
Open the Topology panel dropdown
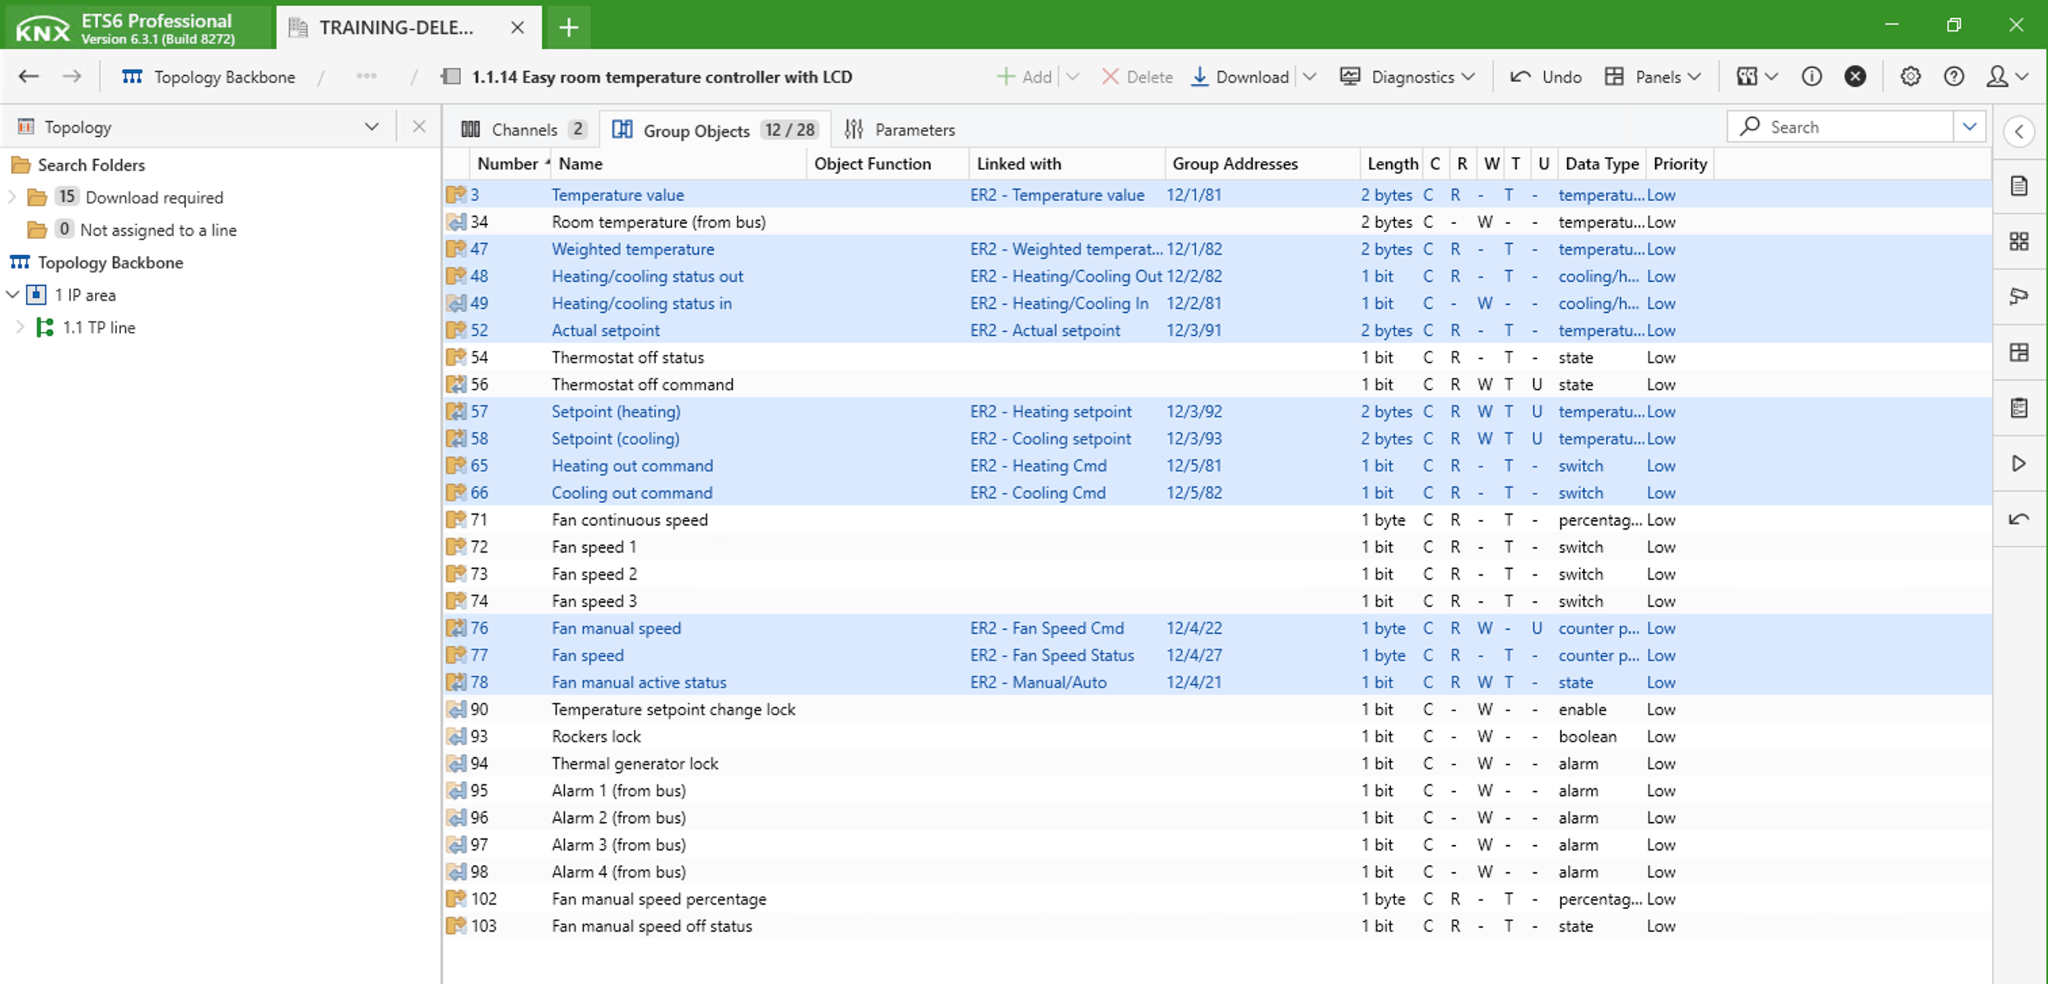coord(372,127)
